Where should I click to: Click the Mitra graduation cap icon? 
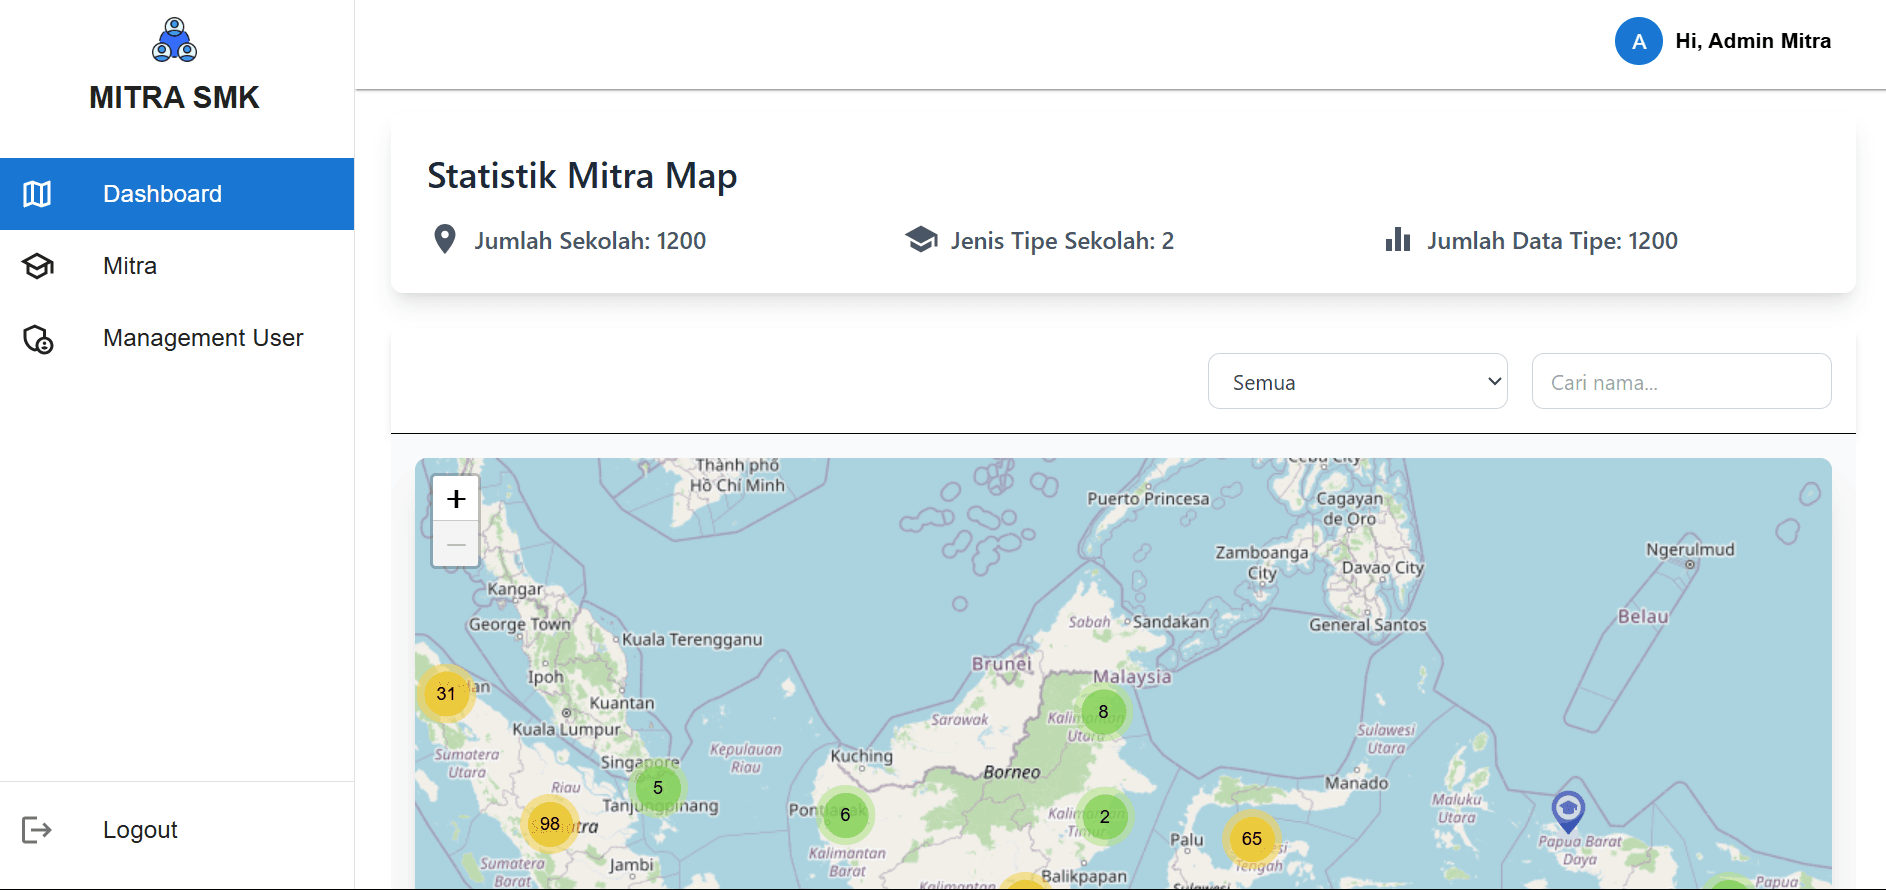point(38,266)
